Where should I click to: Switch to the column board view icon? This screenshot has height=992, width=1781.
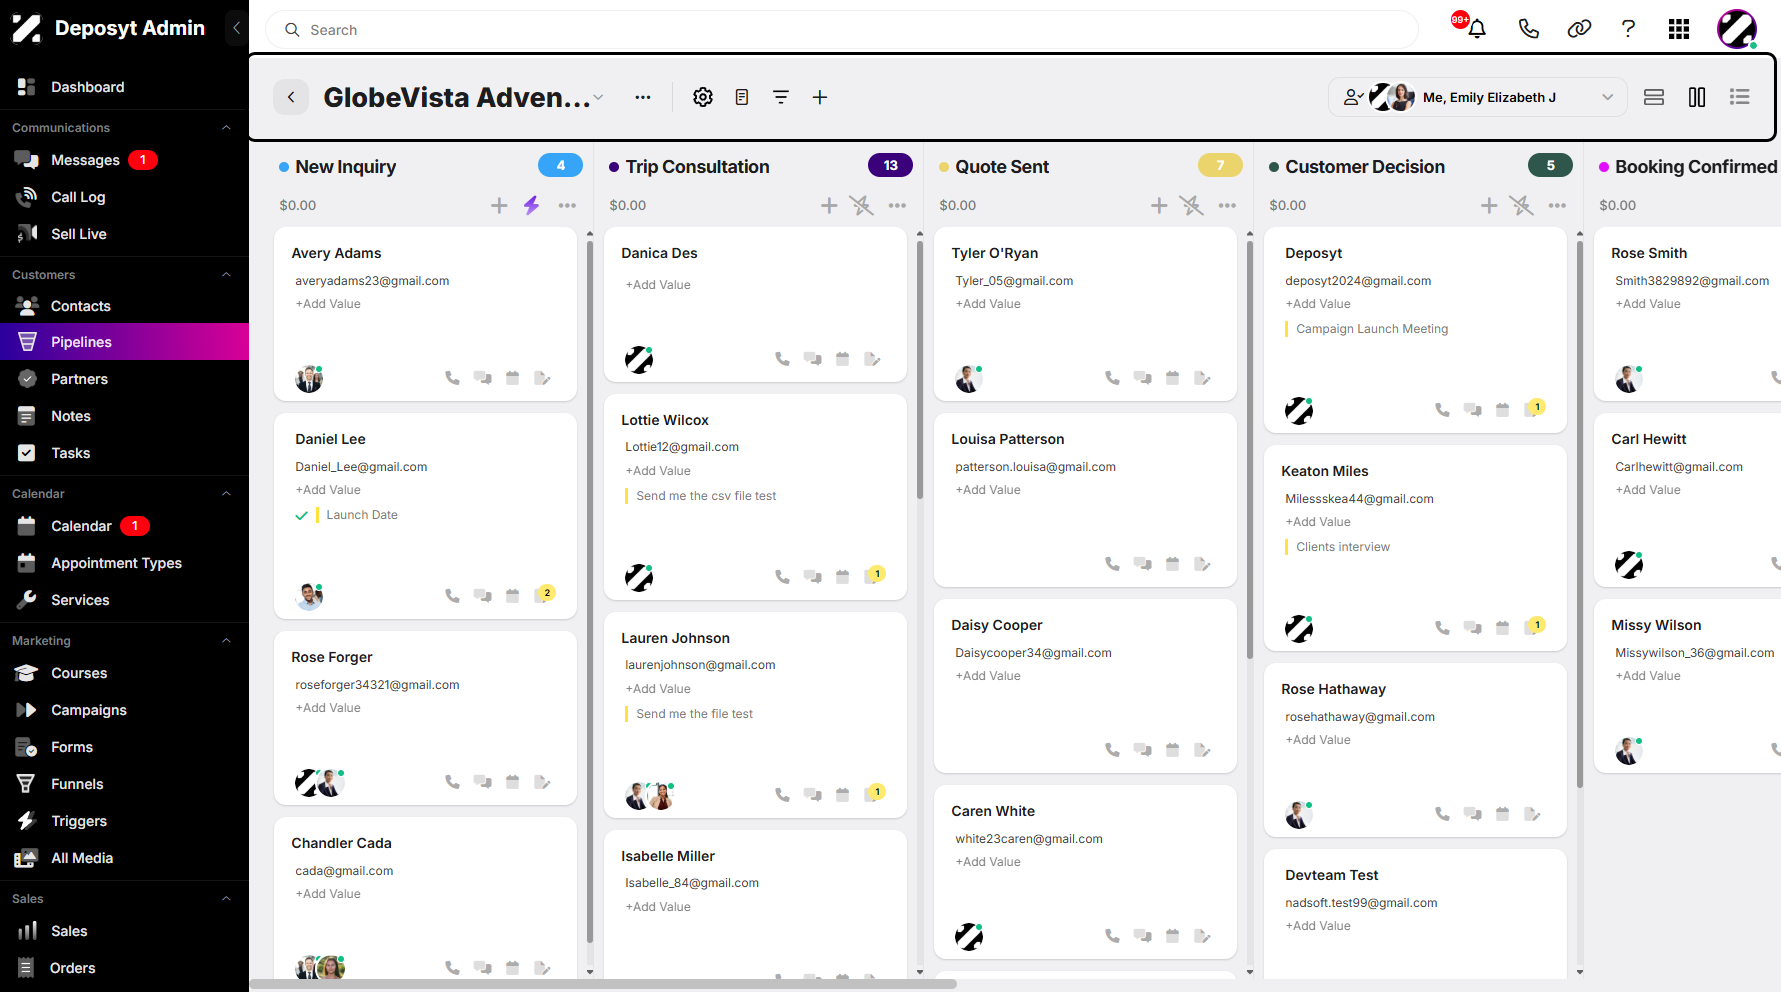pyautogui.click(x=1697, y=97)
